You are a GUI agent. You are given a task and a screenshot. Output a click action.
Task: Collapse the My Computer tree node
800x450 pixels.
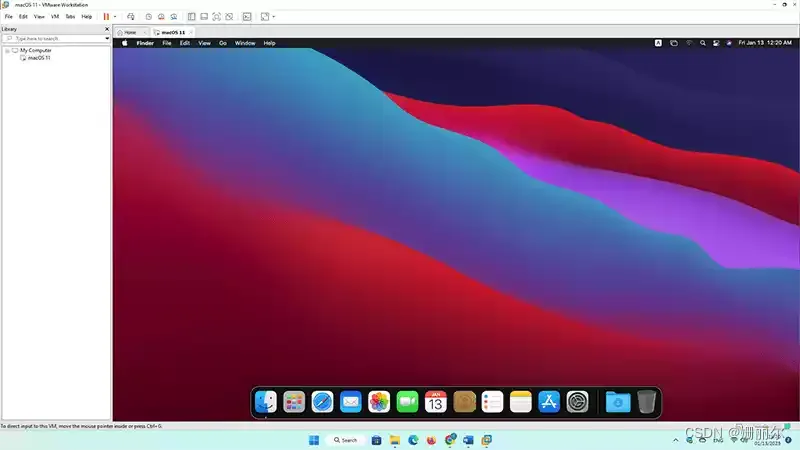point(7,51)
